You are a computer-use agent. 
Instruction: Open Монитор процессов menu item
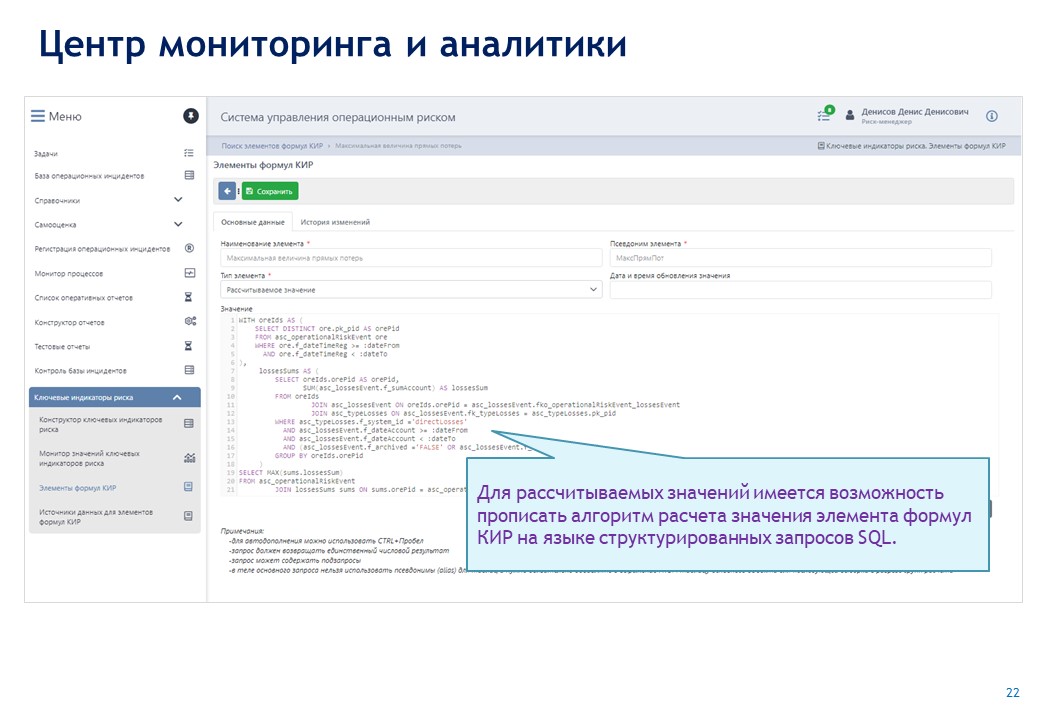coord(68,274)
